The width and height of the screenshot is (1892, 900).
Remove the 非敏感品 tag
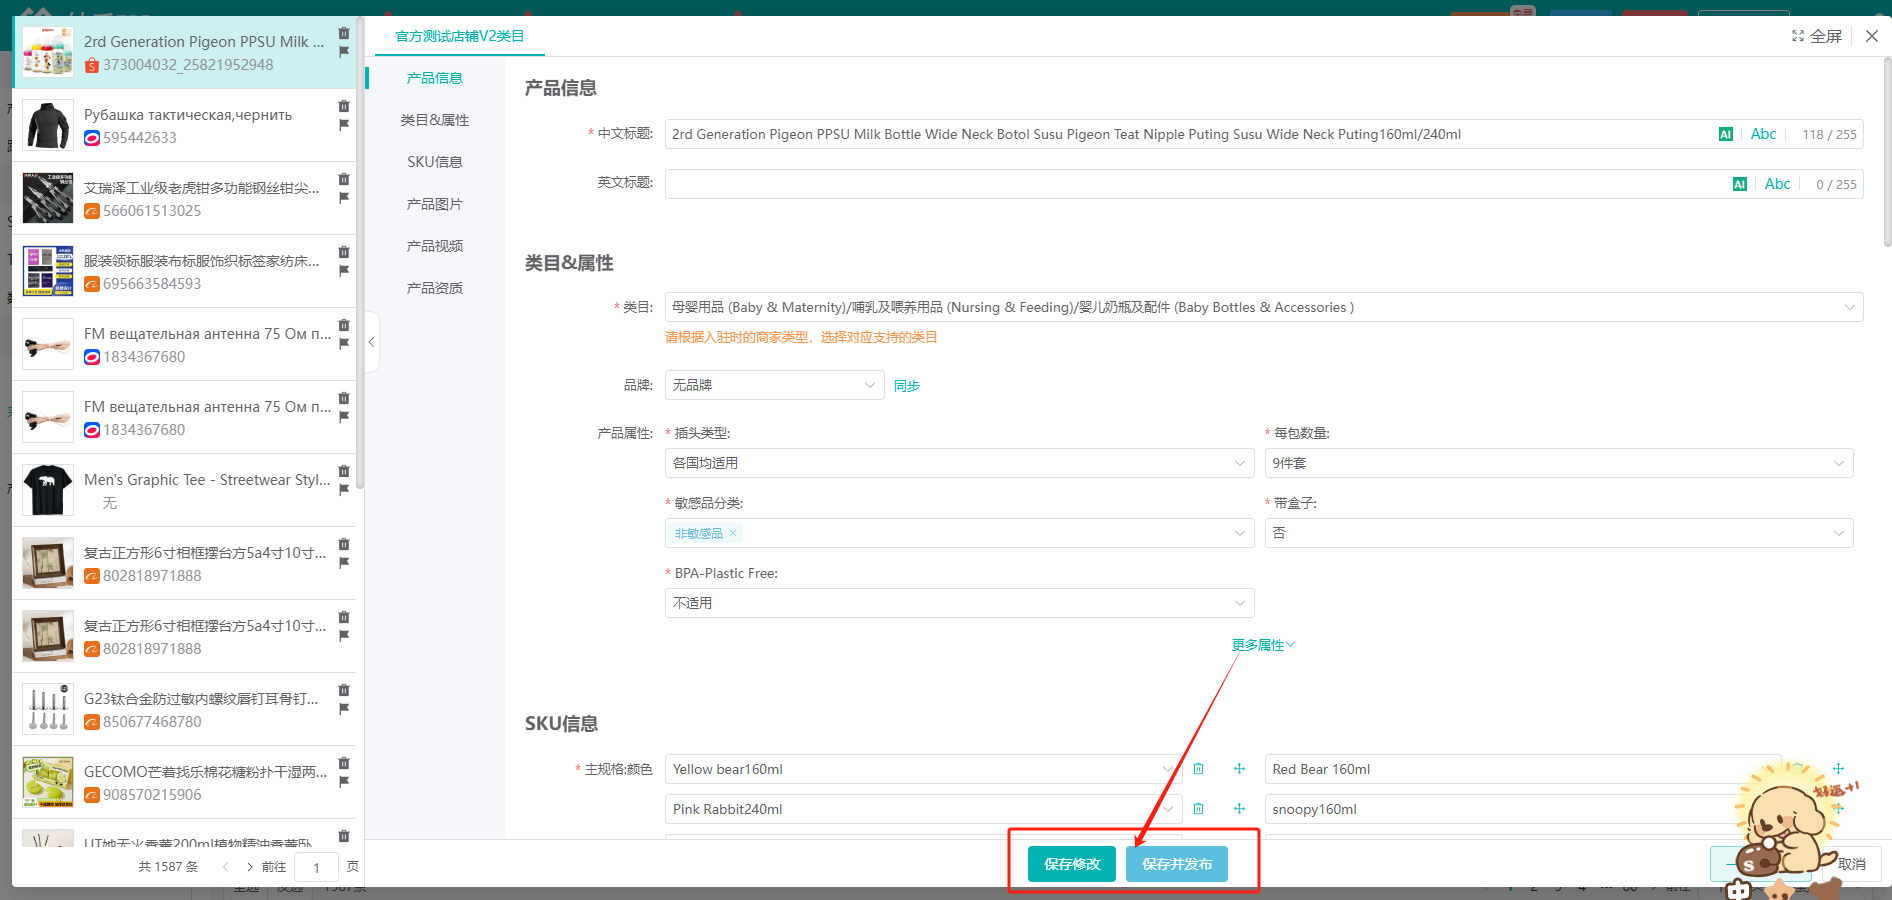pyautogui.click(x=733, y=533)
